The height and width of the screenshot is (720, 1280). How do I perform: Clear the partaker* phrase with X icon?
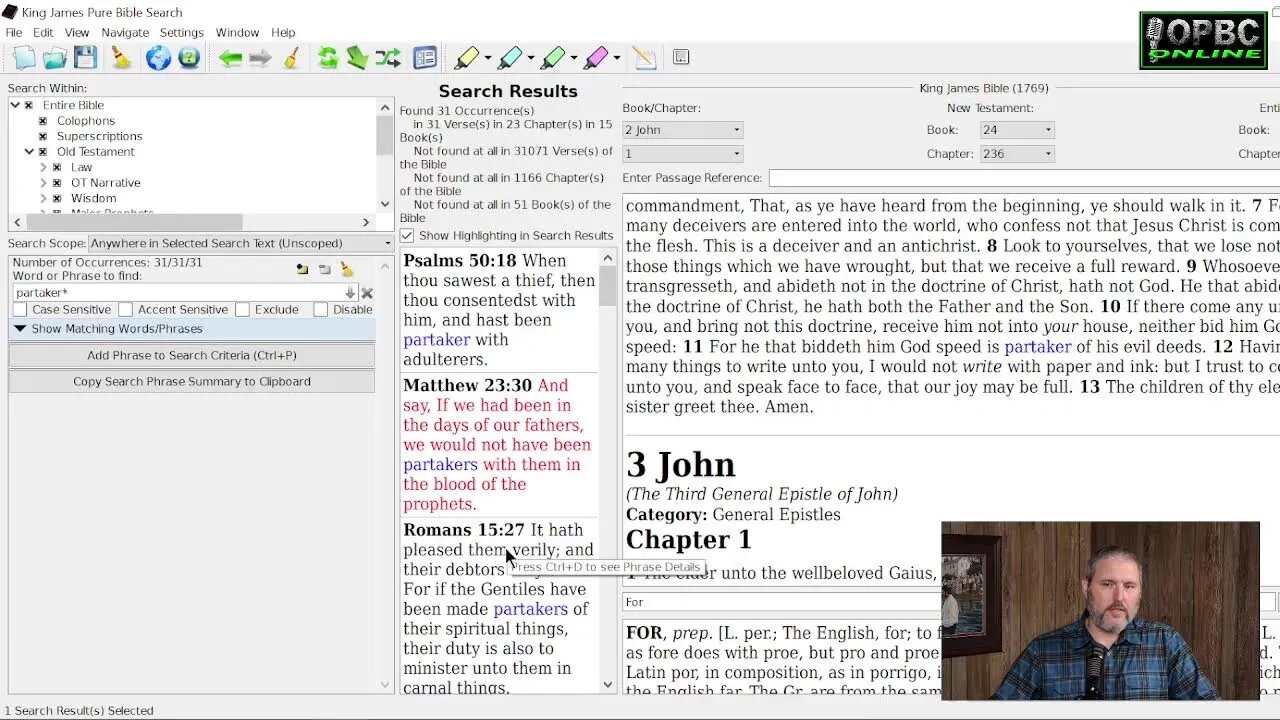click(x=367, y=293)
